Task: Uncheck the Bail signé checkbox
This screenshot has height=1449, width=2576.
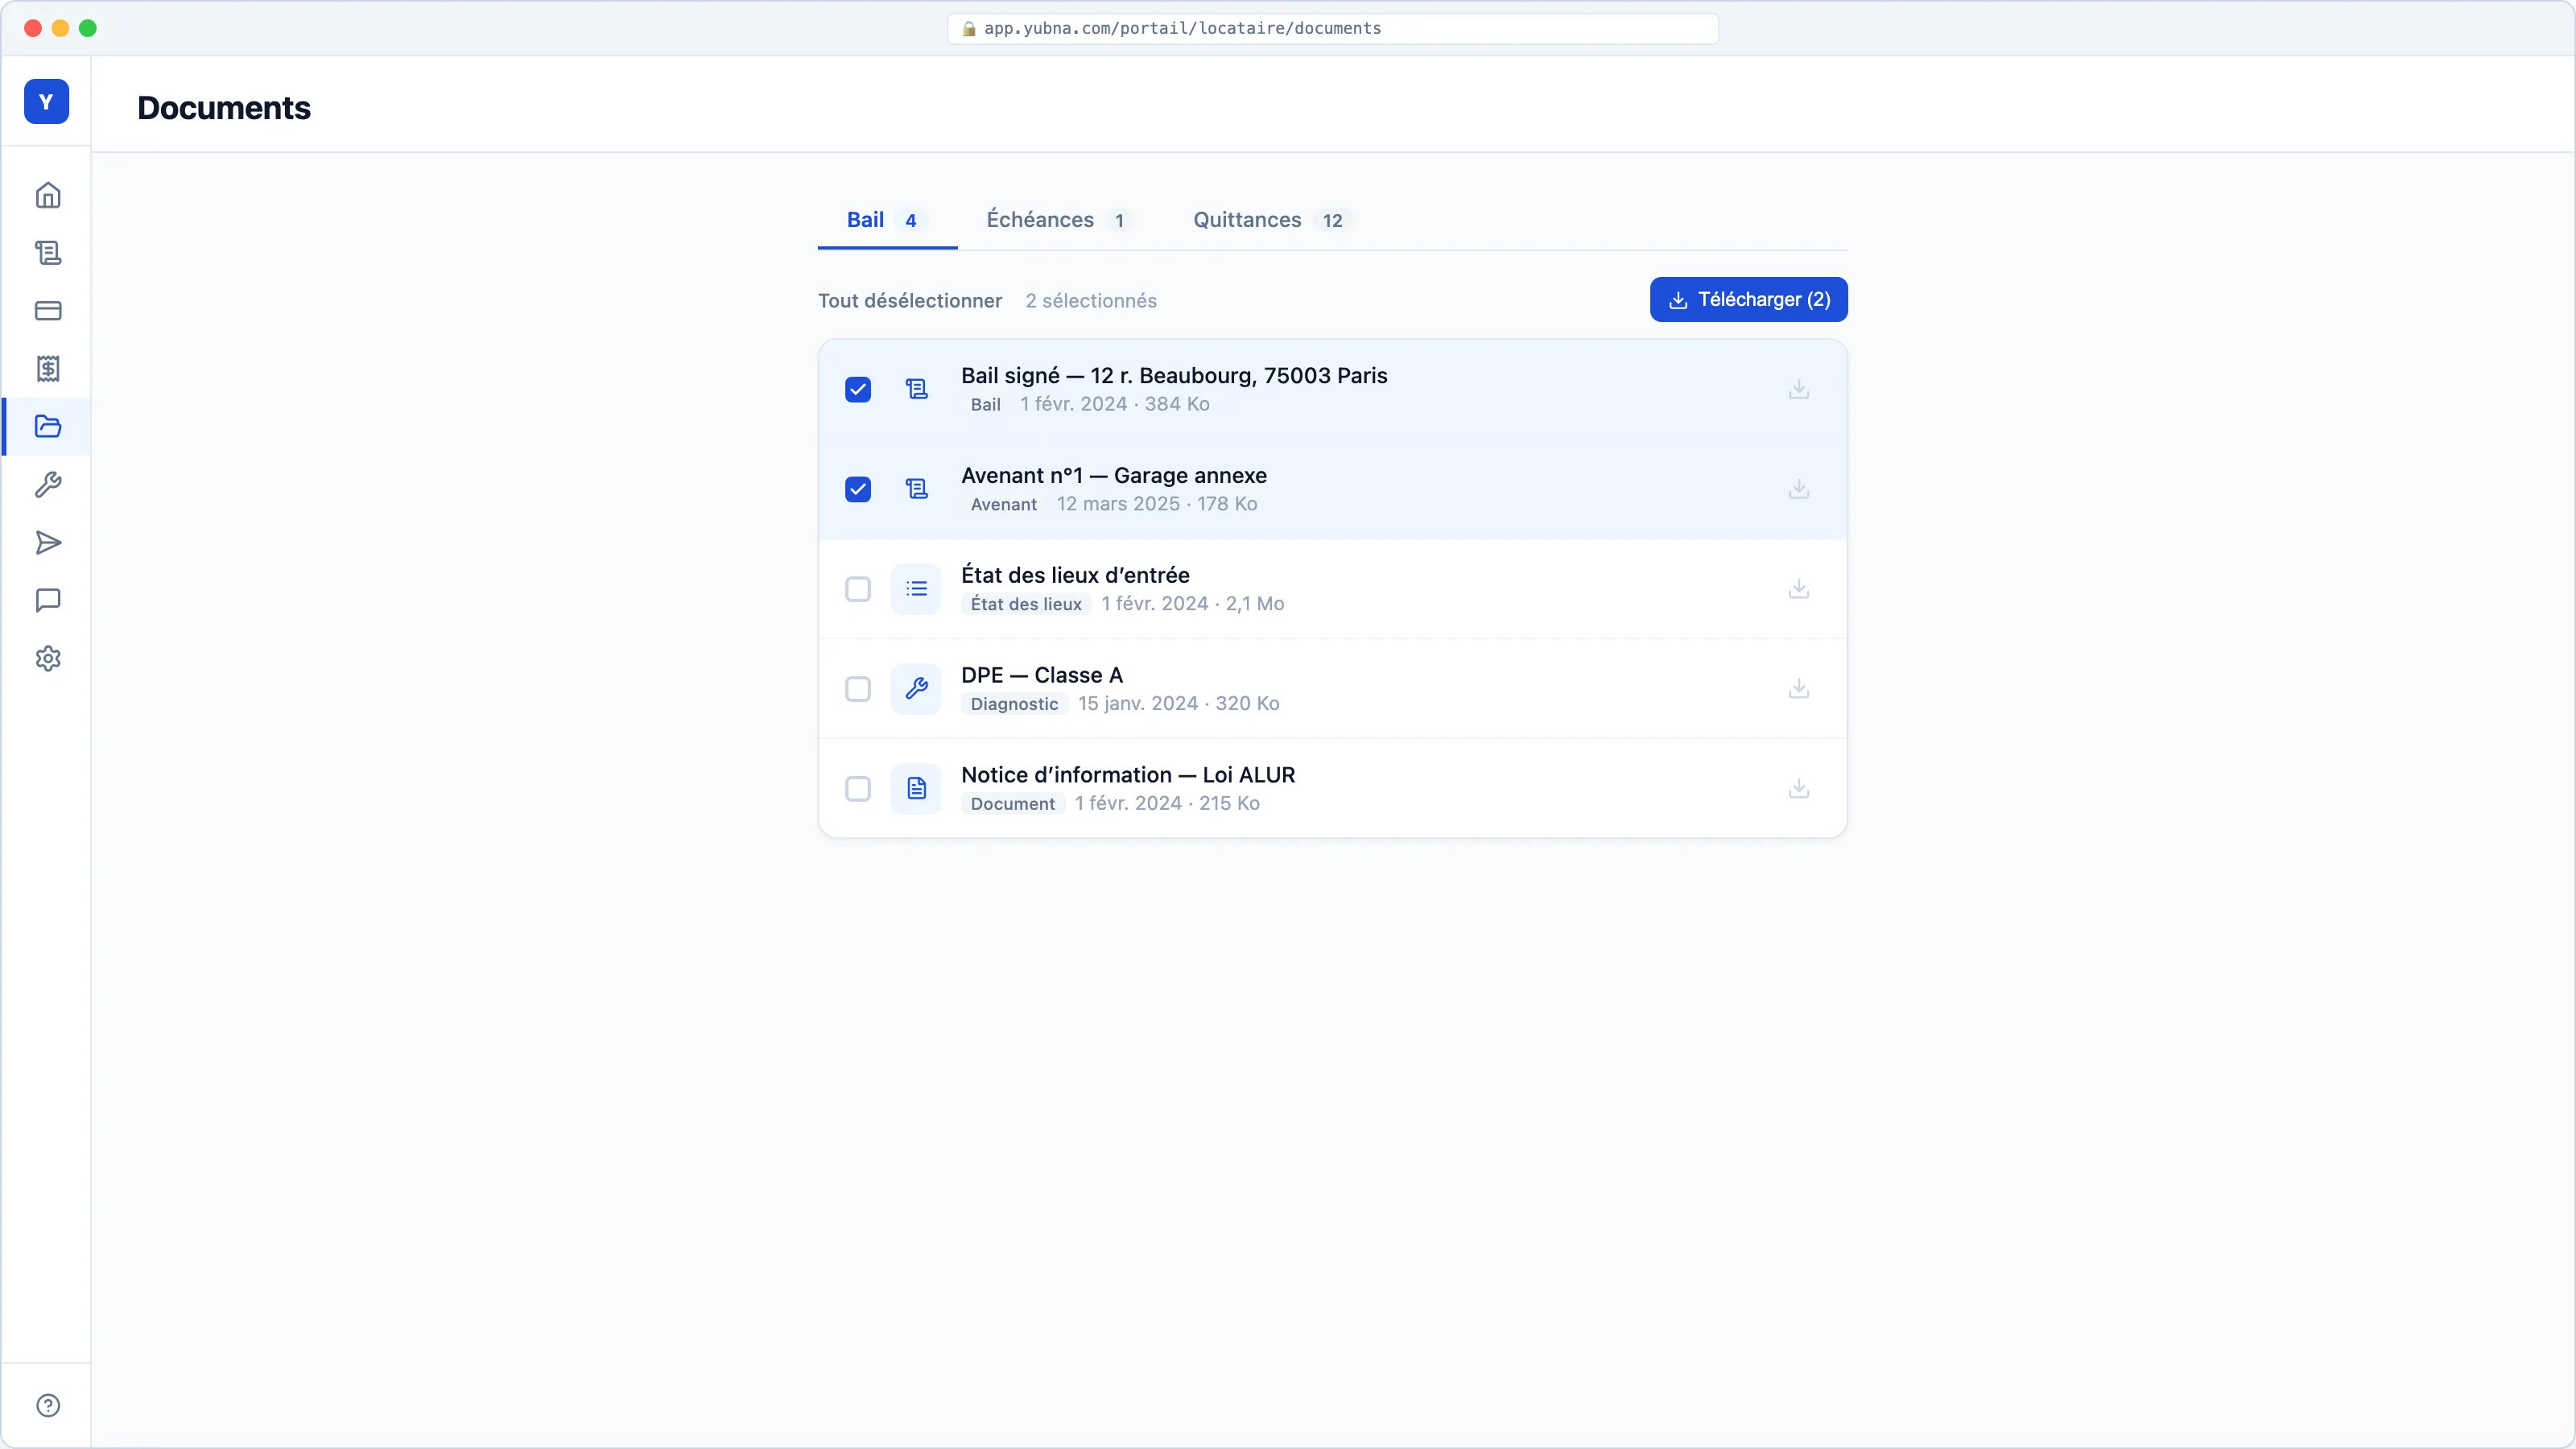Action: 858,389
